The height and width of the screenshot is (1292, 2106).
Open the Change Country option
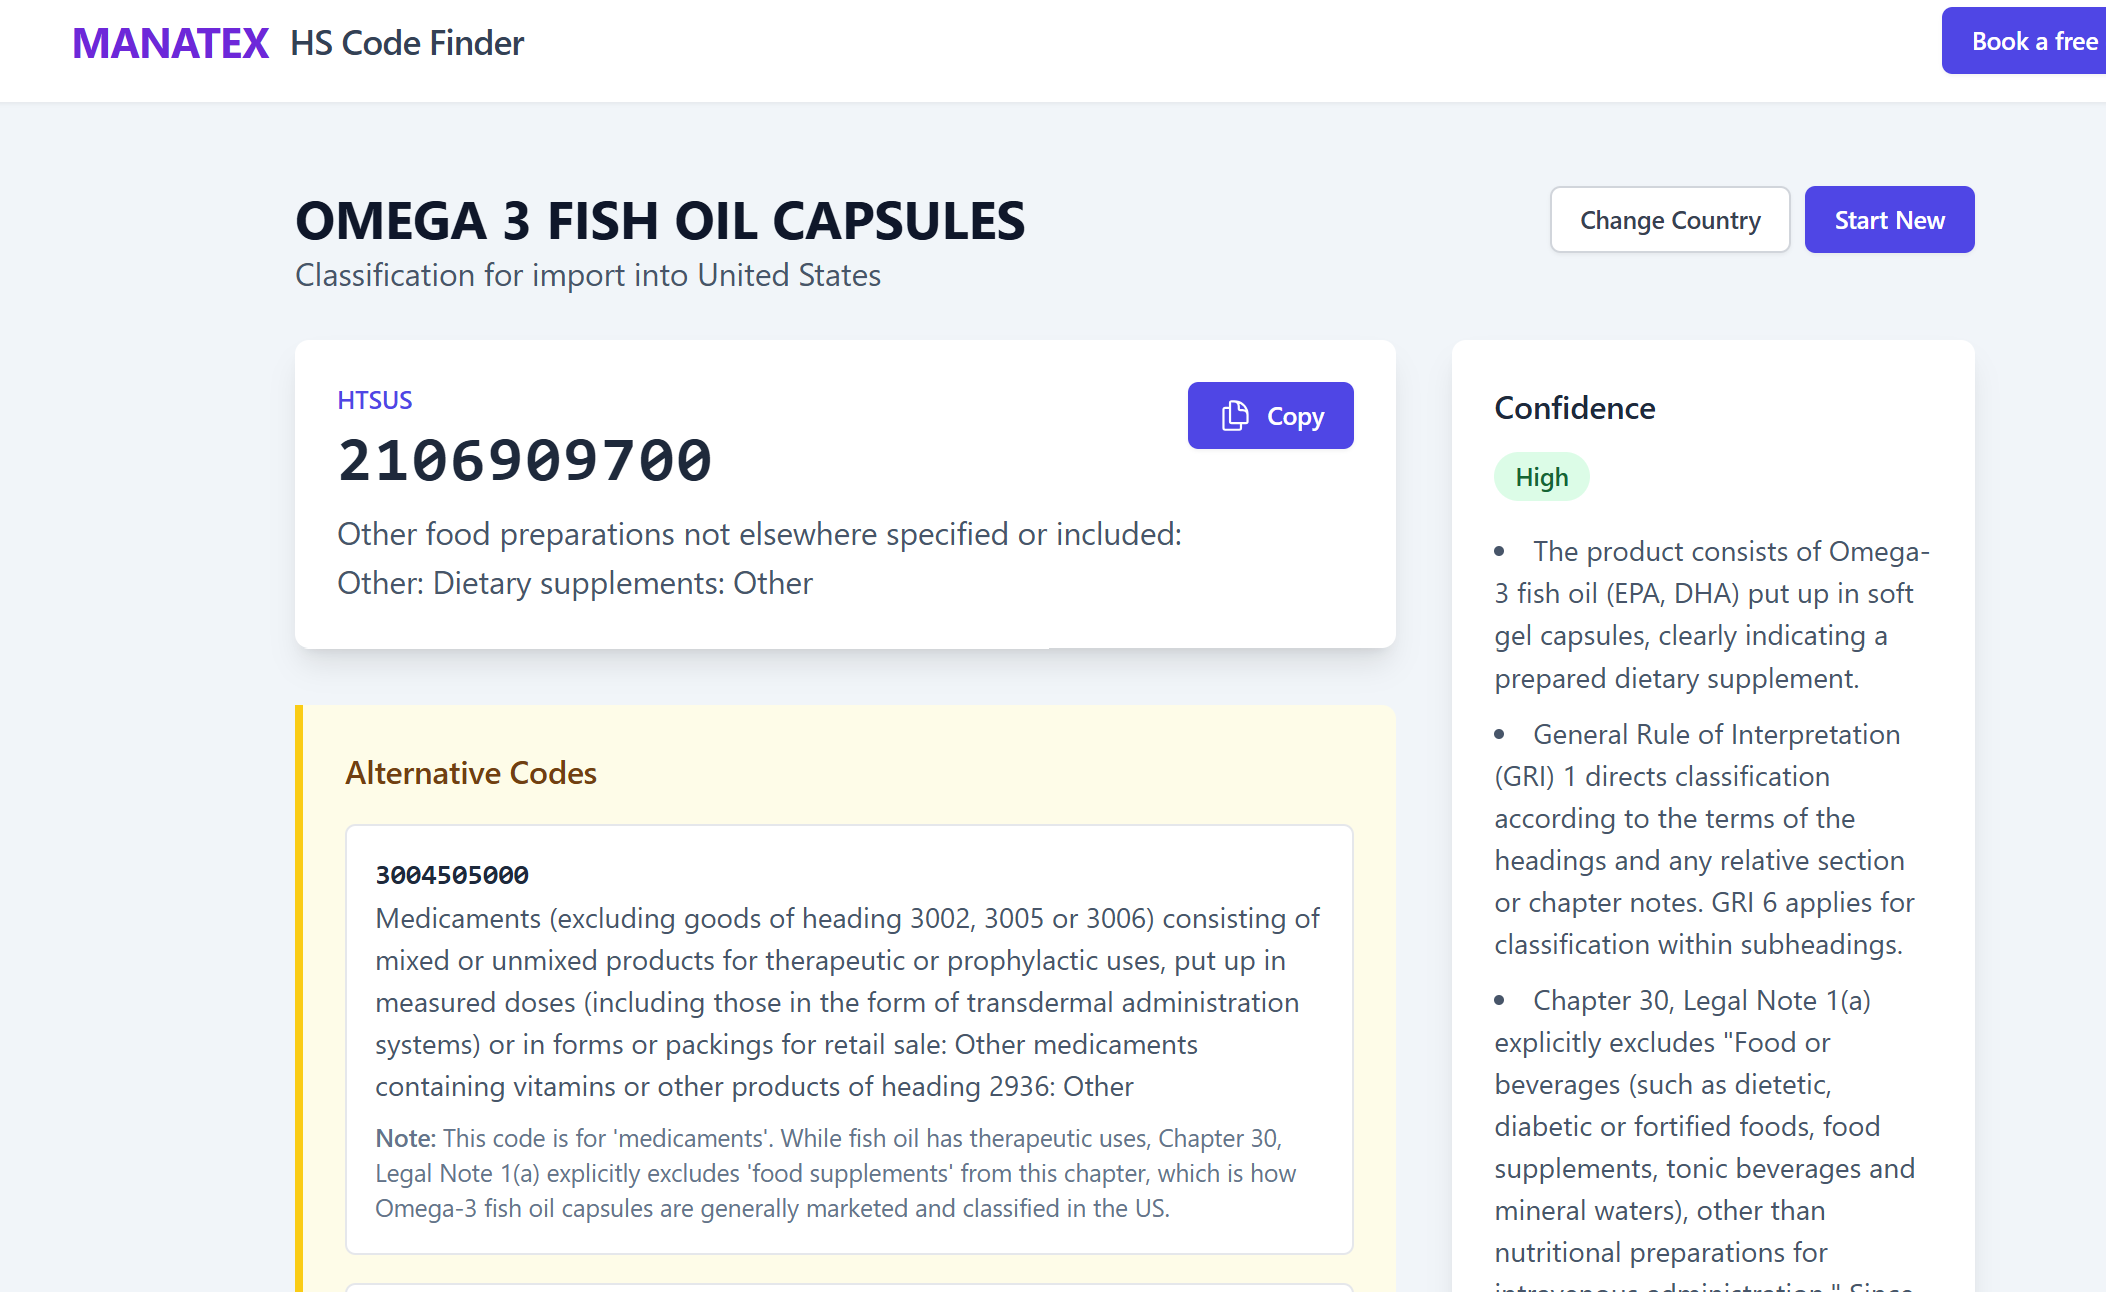(x=1669, y=220)
